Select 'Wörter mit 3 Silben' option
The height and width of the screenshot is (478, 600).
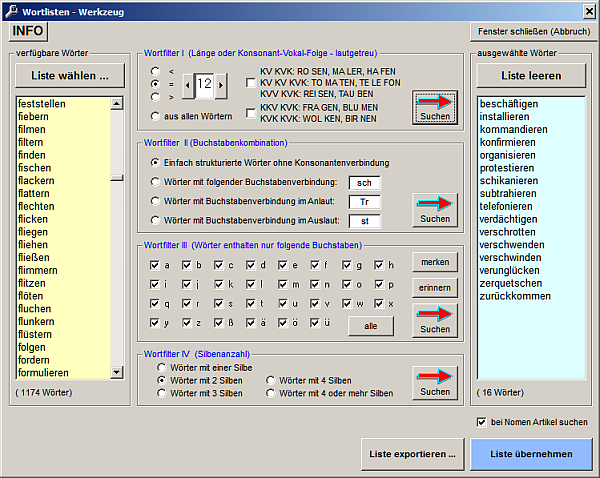162,393
